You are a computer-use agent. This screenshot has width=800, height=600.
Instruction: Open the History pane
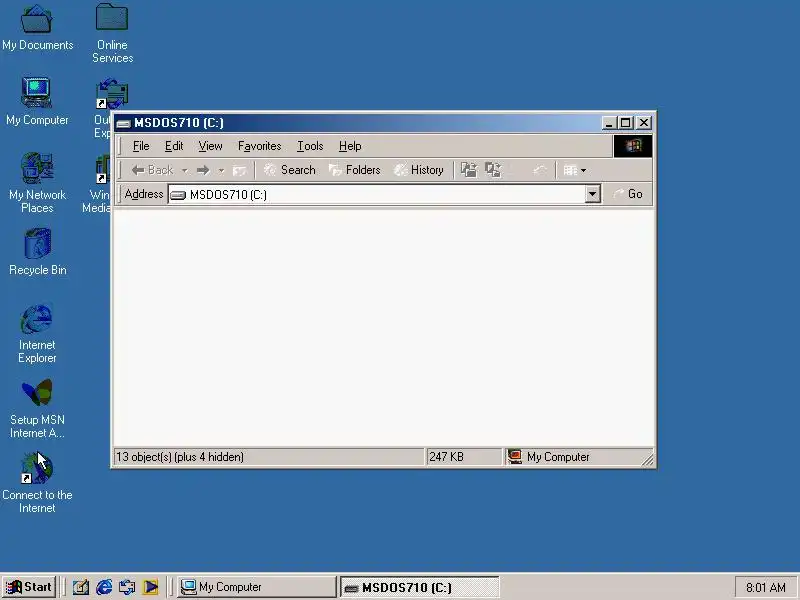(x=419, y=170)
